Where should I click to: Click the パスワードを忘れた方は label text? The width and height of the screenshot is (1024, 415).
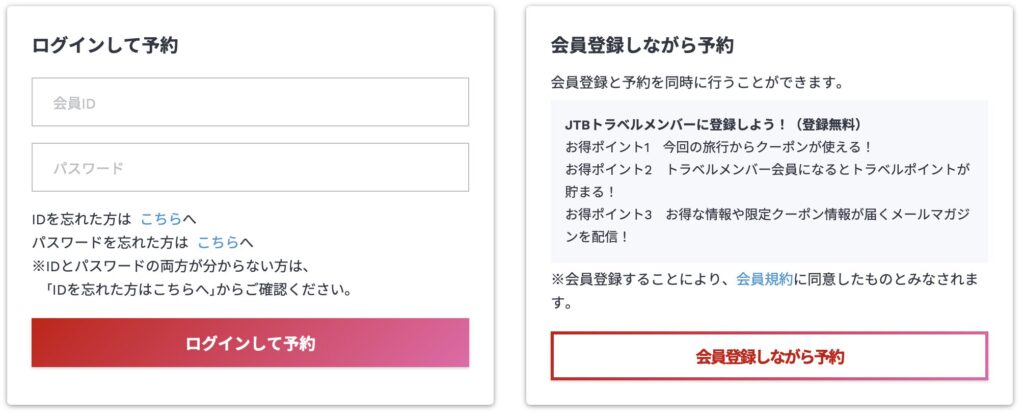110,242
